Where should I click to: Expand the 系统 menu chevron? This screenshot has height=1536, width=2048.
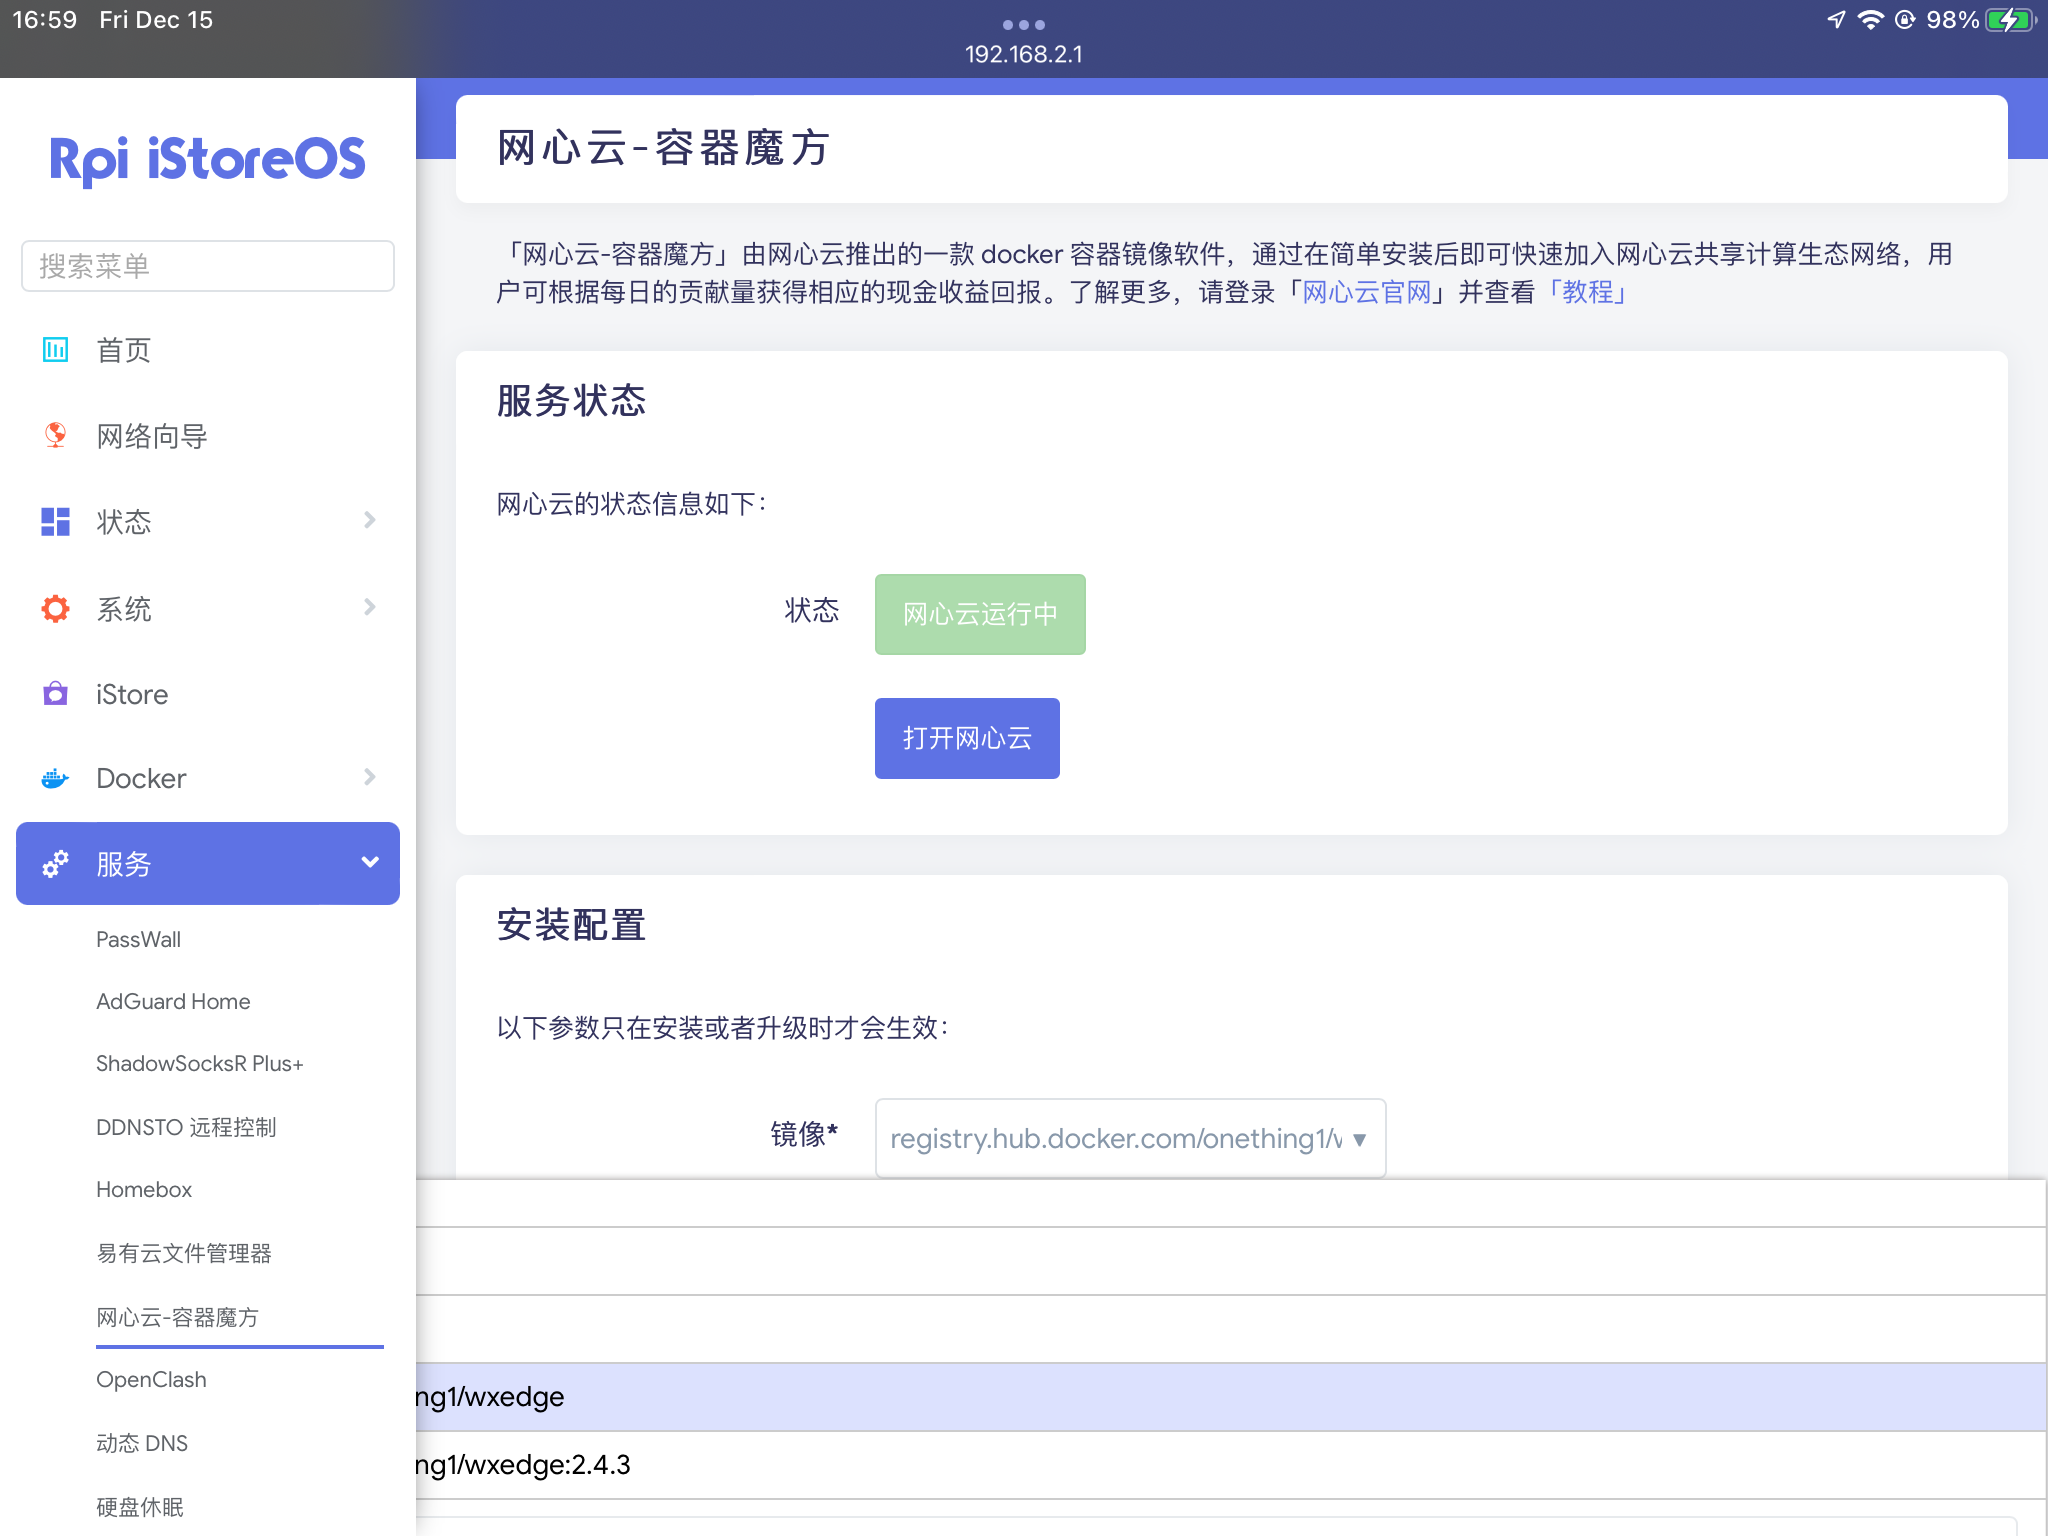369,607
